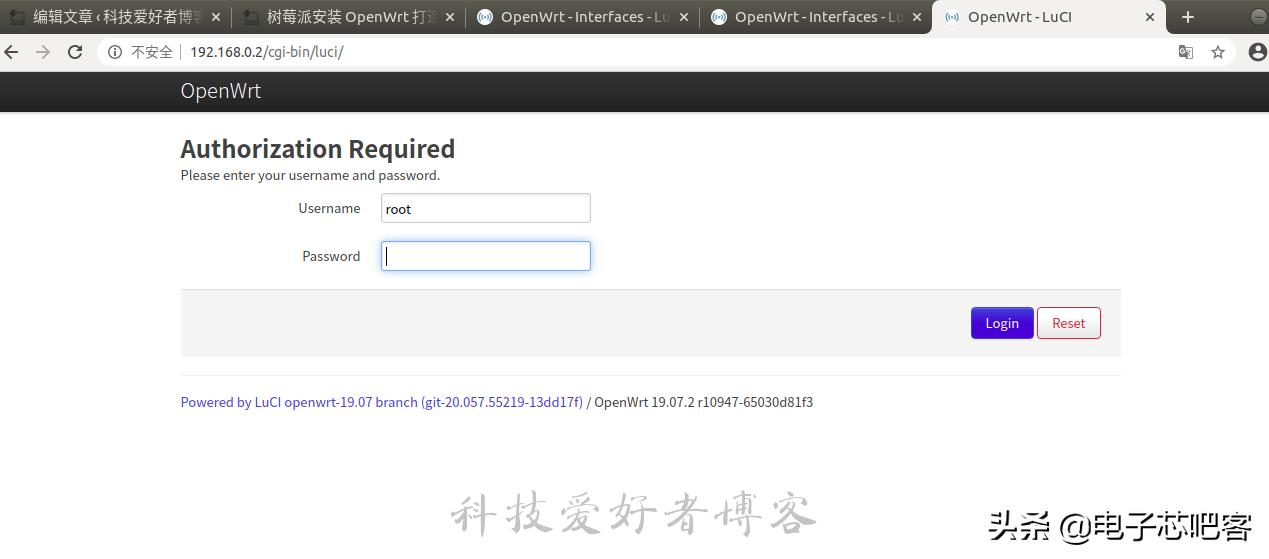
Task: Switch to the second OpenWrt - Interfaces tab
Action: (813, 17)
